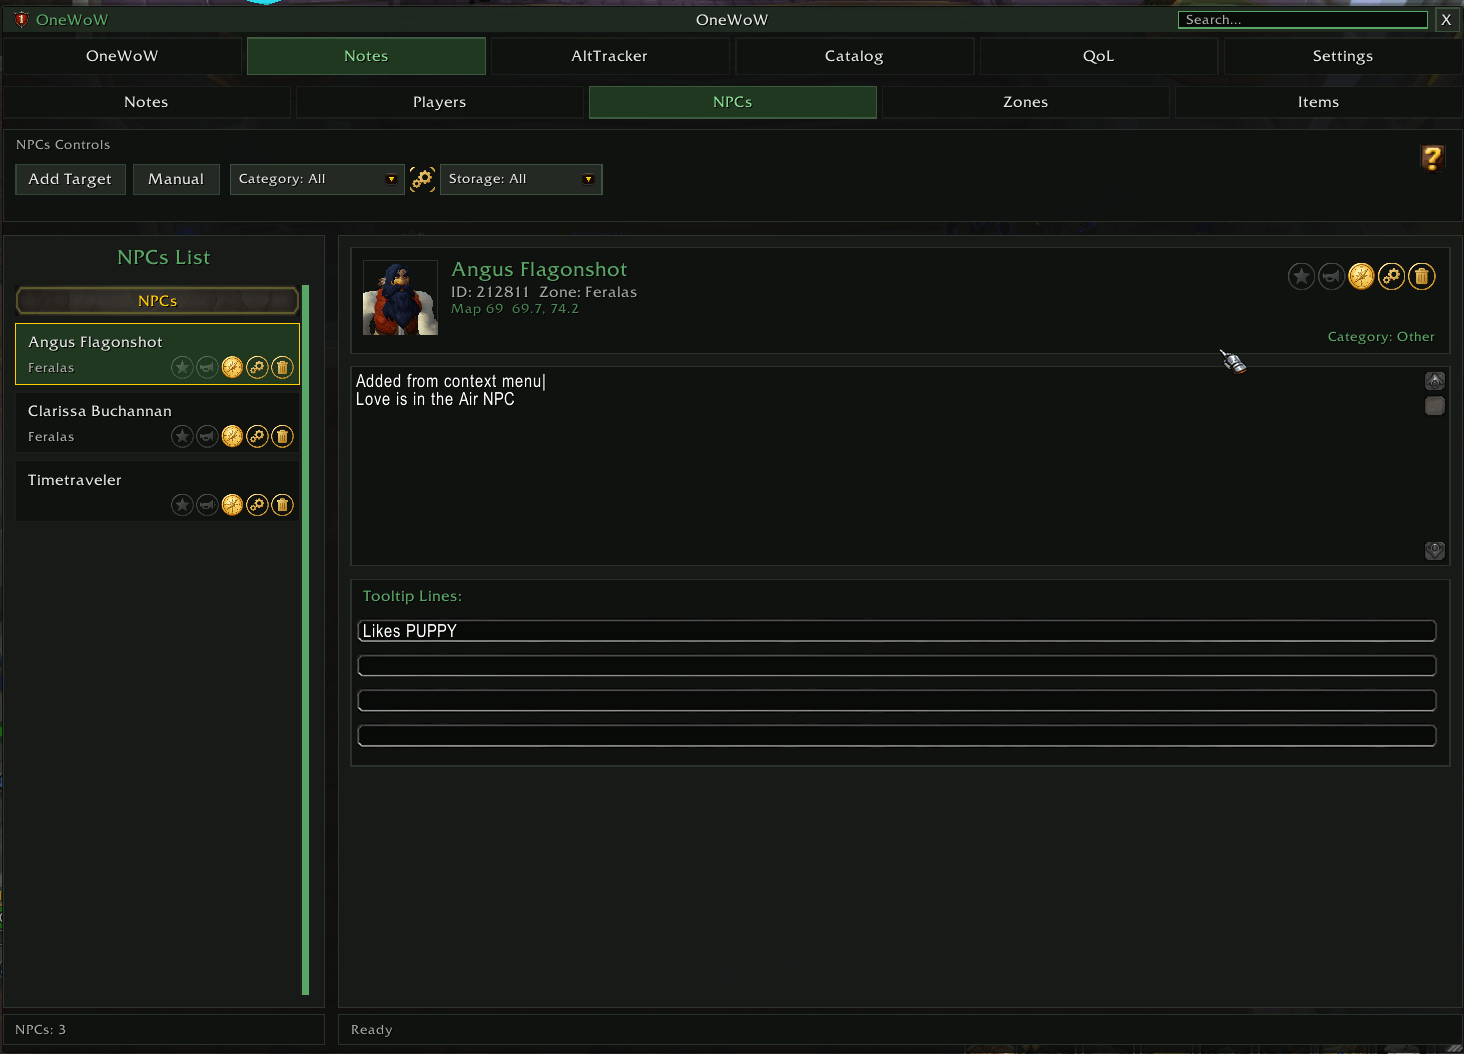The height and width of the screenshot is (1054, 1464).
Task: Delete Timetraveler with trash icon
Action: click(282, 506)
